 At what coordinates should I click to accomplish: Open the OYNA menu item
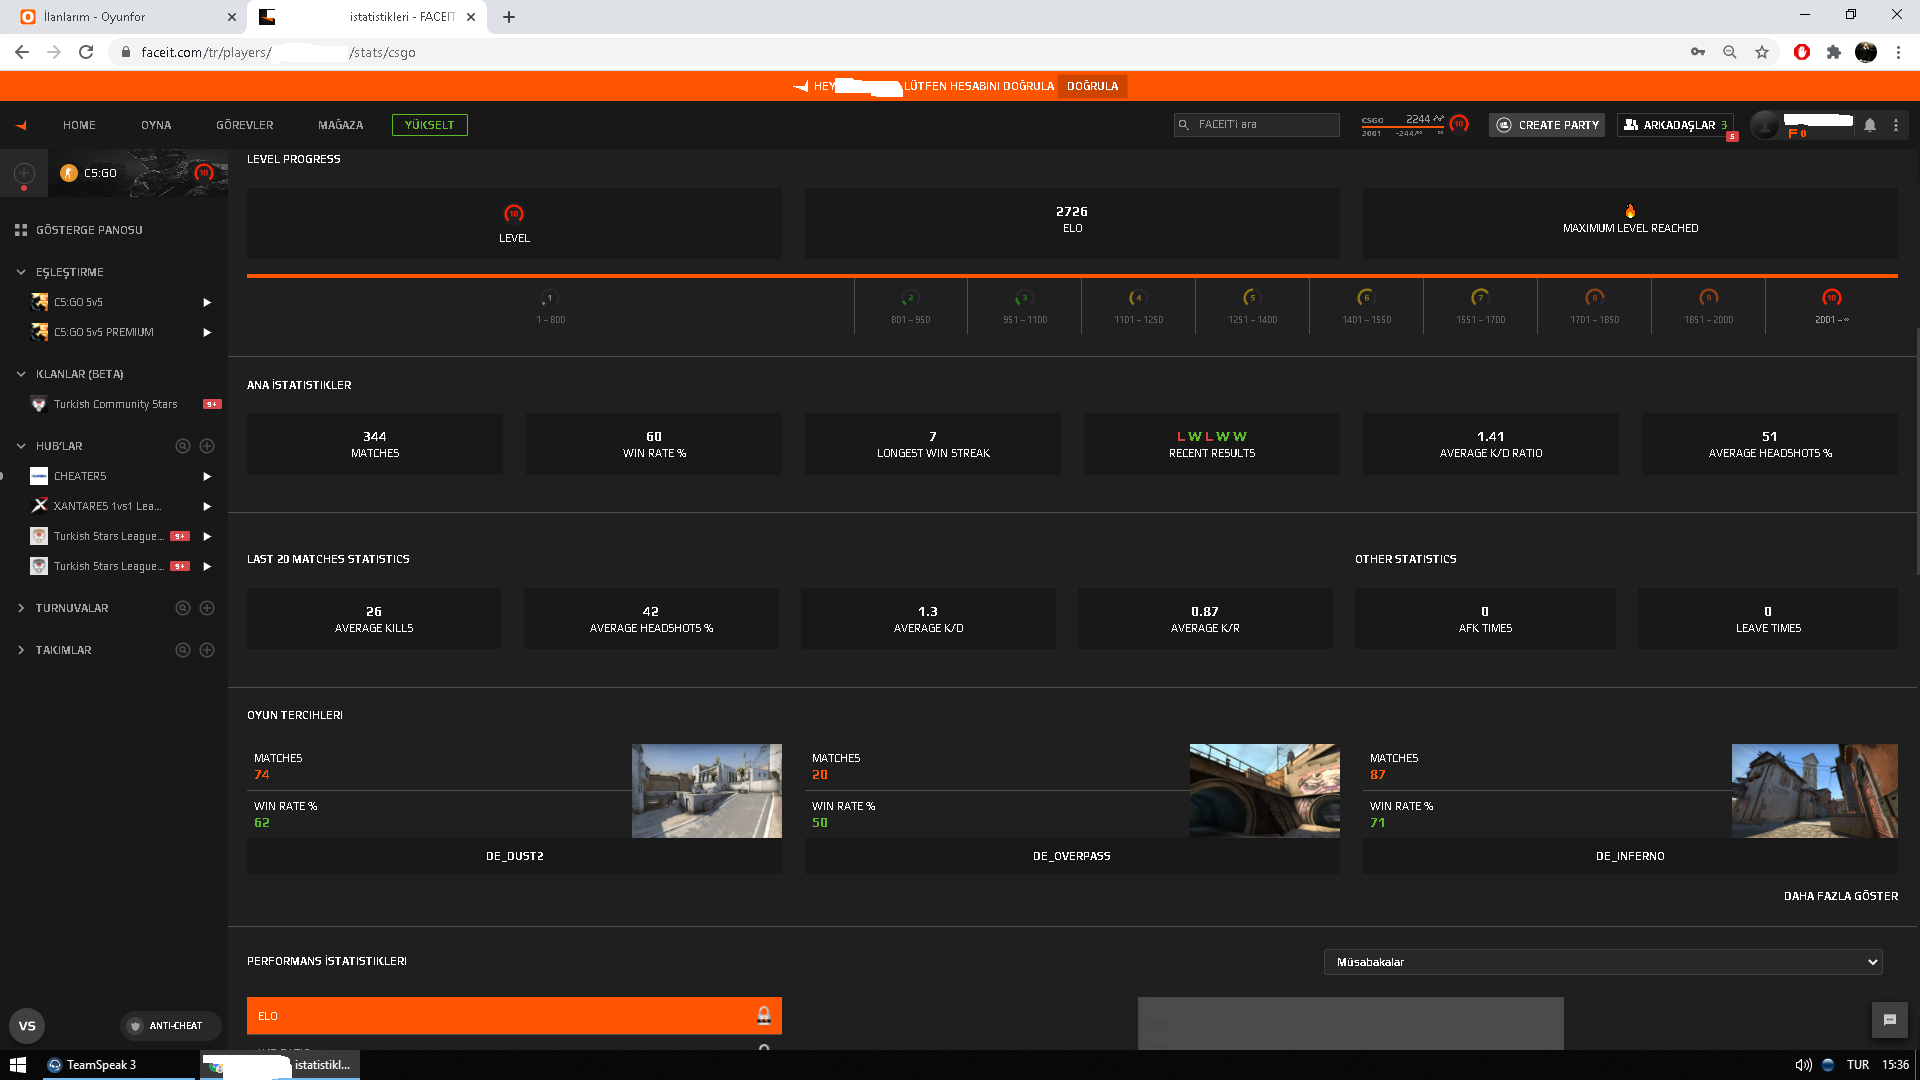point(156,125)
